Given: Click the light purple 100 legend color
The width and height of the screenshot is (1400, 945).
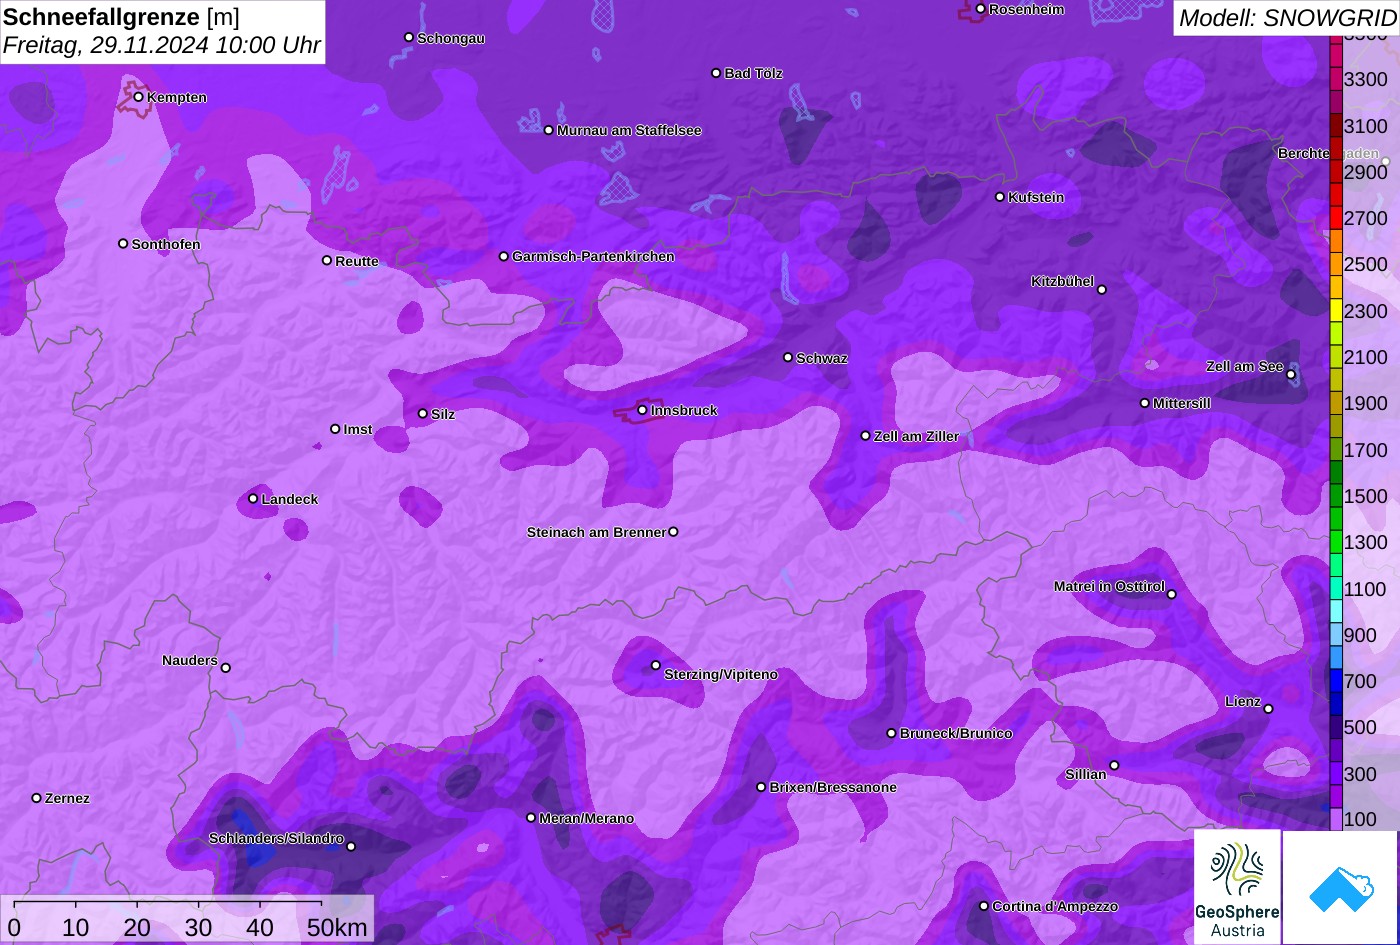Looking at the screenshot, I should (1336, 819).
